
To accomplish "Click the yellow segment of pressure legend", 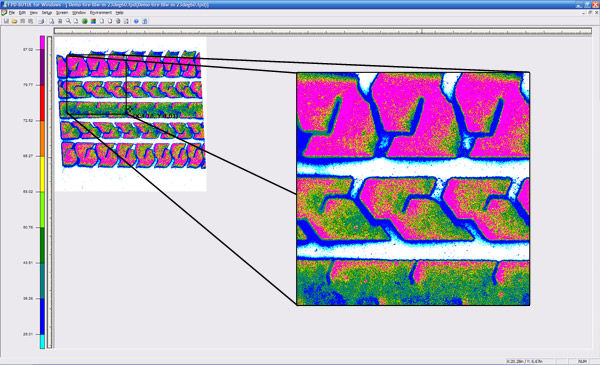I will point(42,174).
